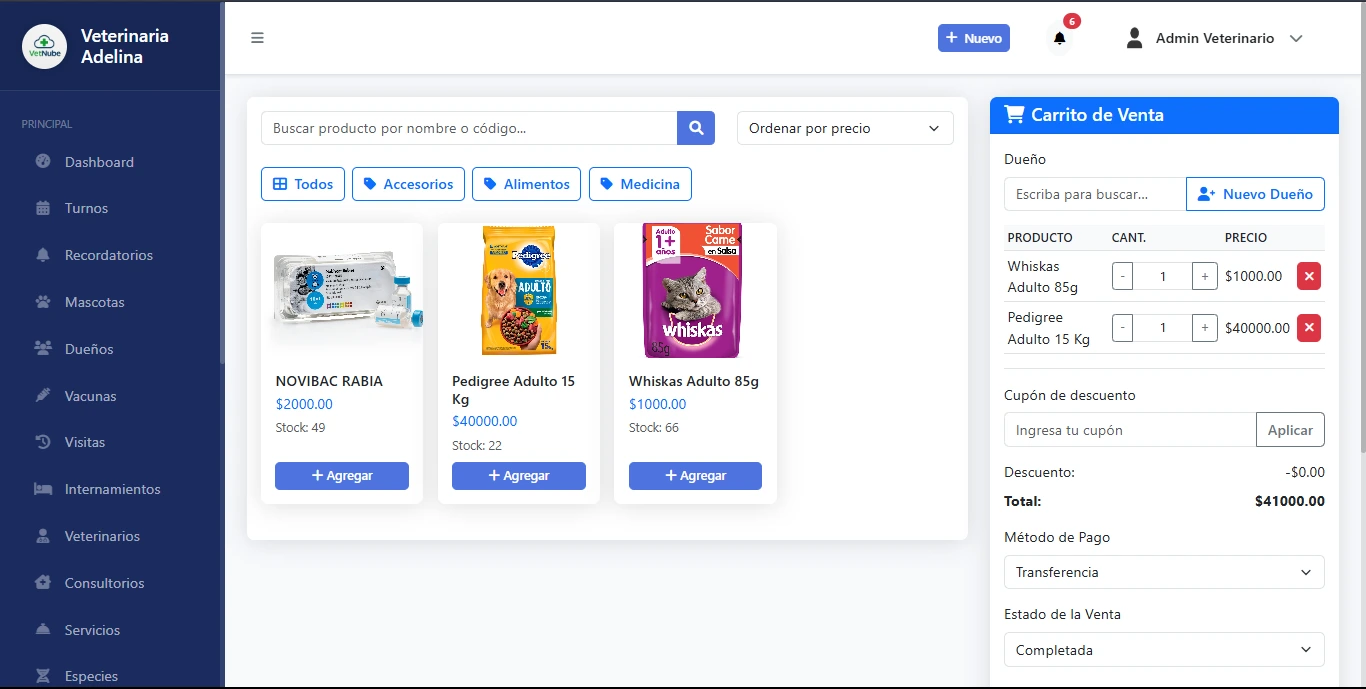Open the Internamientos sidebar item
The image size is (1366, 689).
tap(110, 489)
